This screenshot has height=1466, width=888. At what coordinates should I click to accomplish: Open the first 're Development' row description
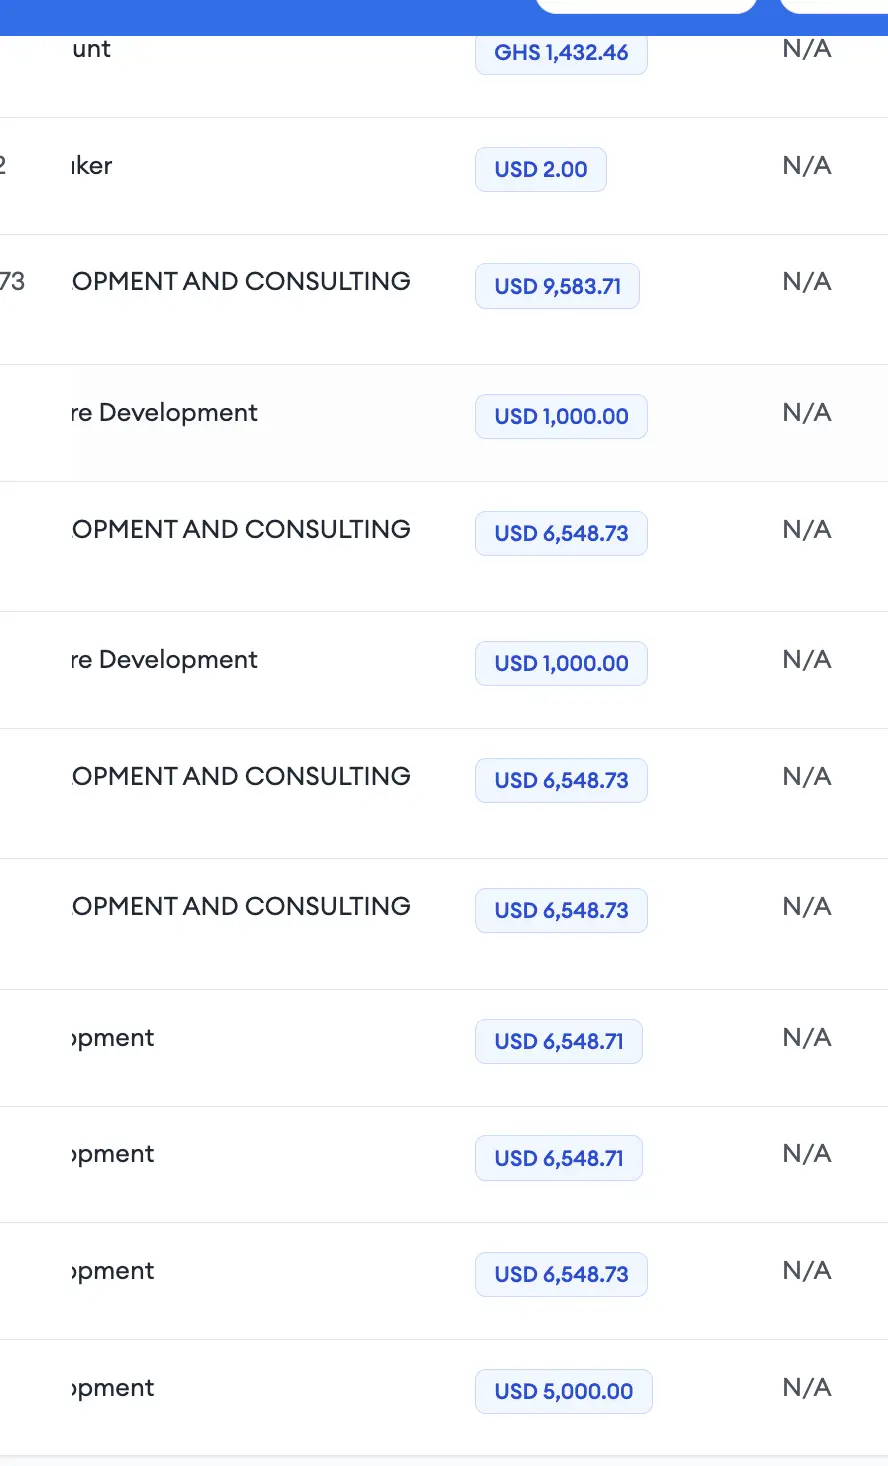pos(165,413)
